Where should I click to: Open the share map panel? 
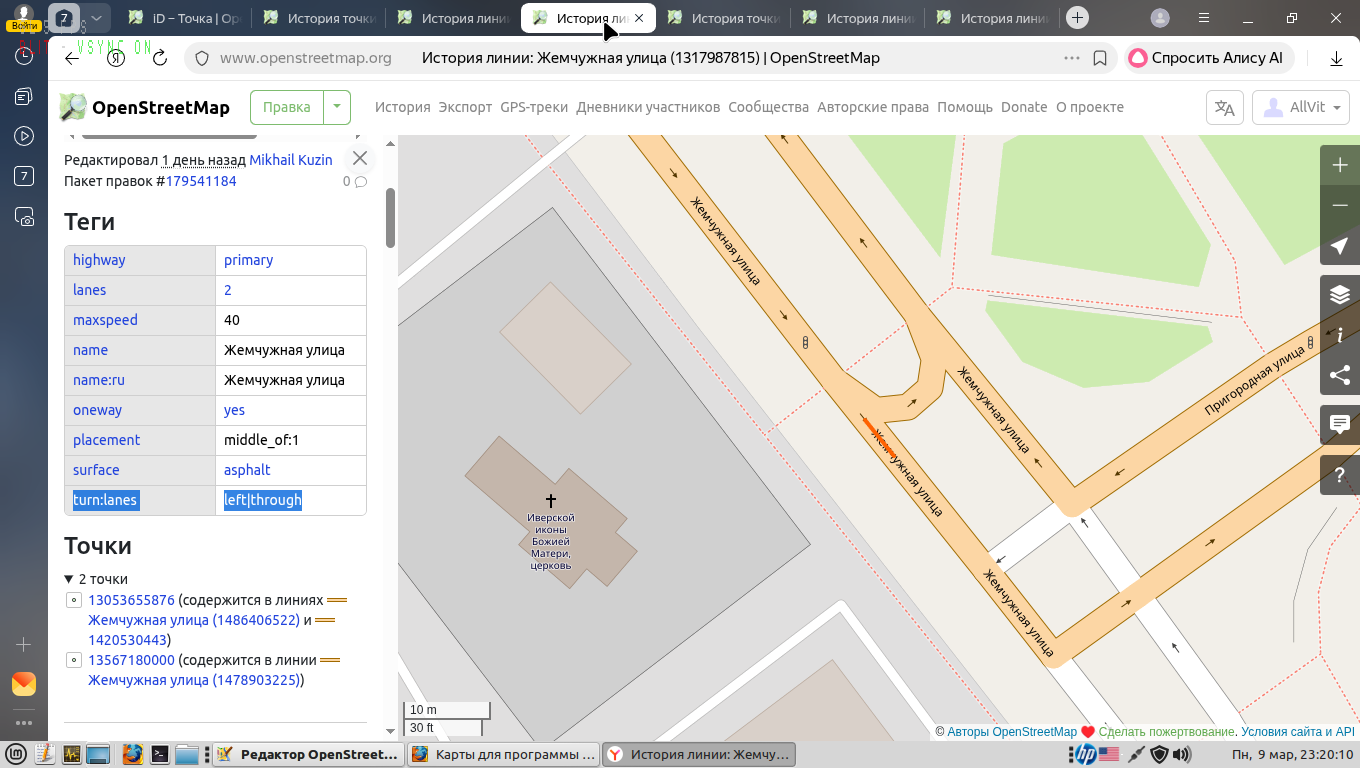(x=1340, y=375)
